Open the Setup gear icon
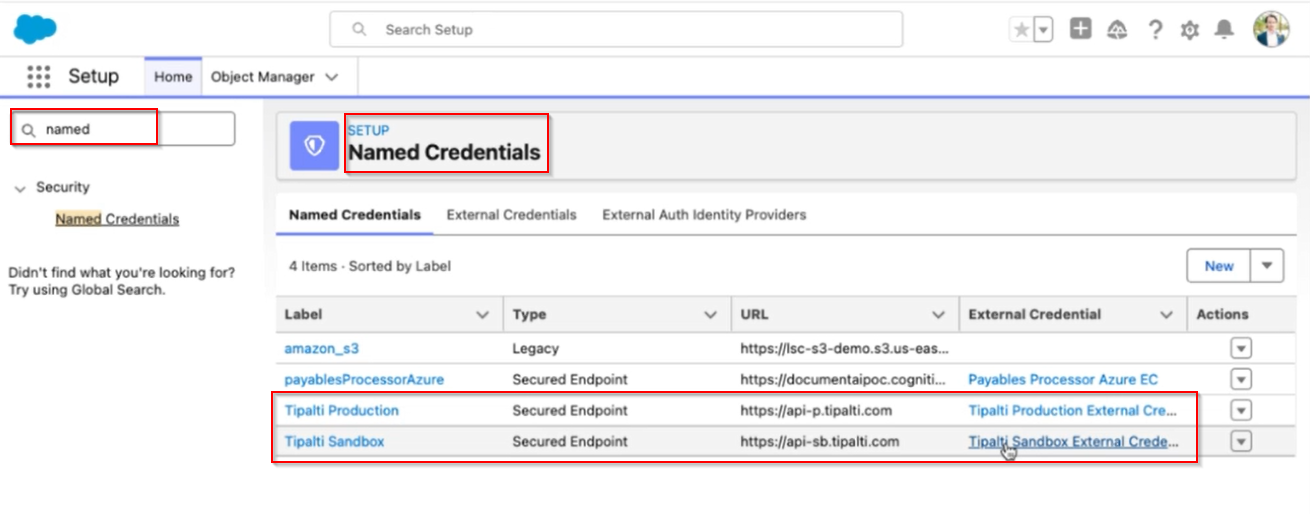The height and width of the screenshot is (514, 1310). (x=1189, y=30)
